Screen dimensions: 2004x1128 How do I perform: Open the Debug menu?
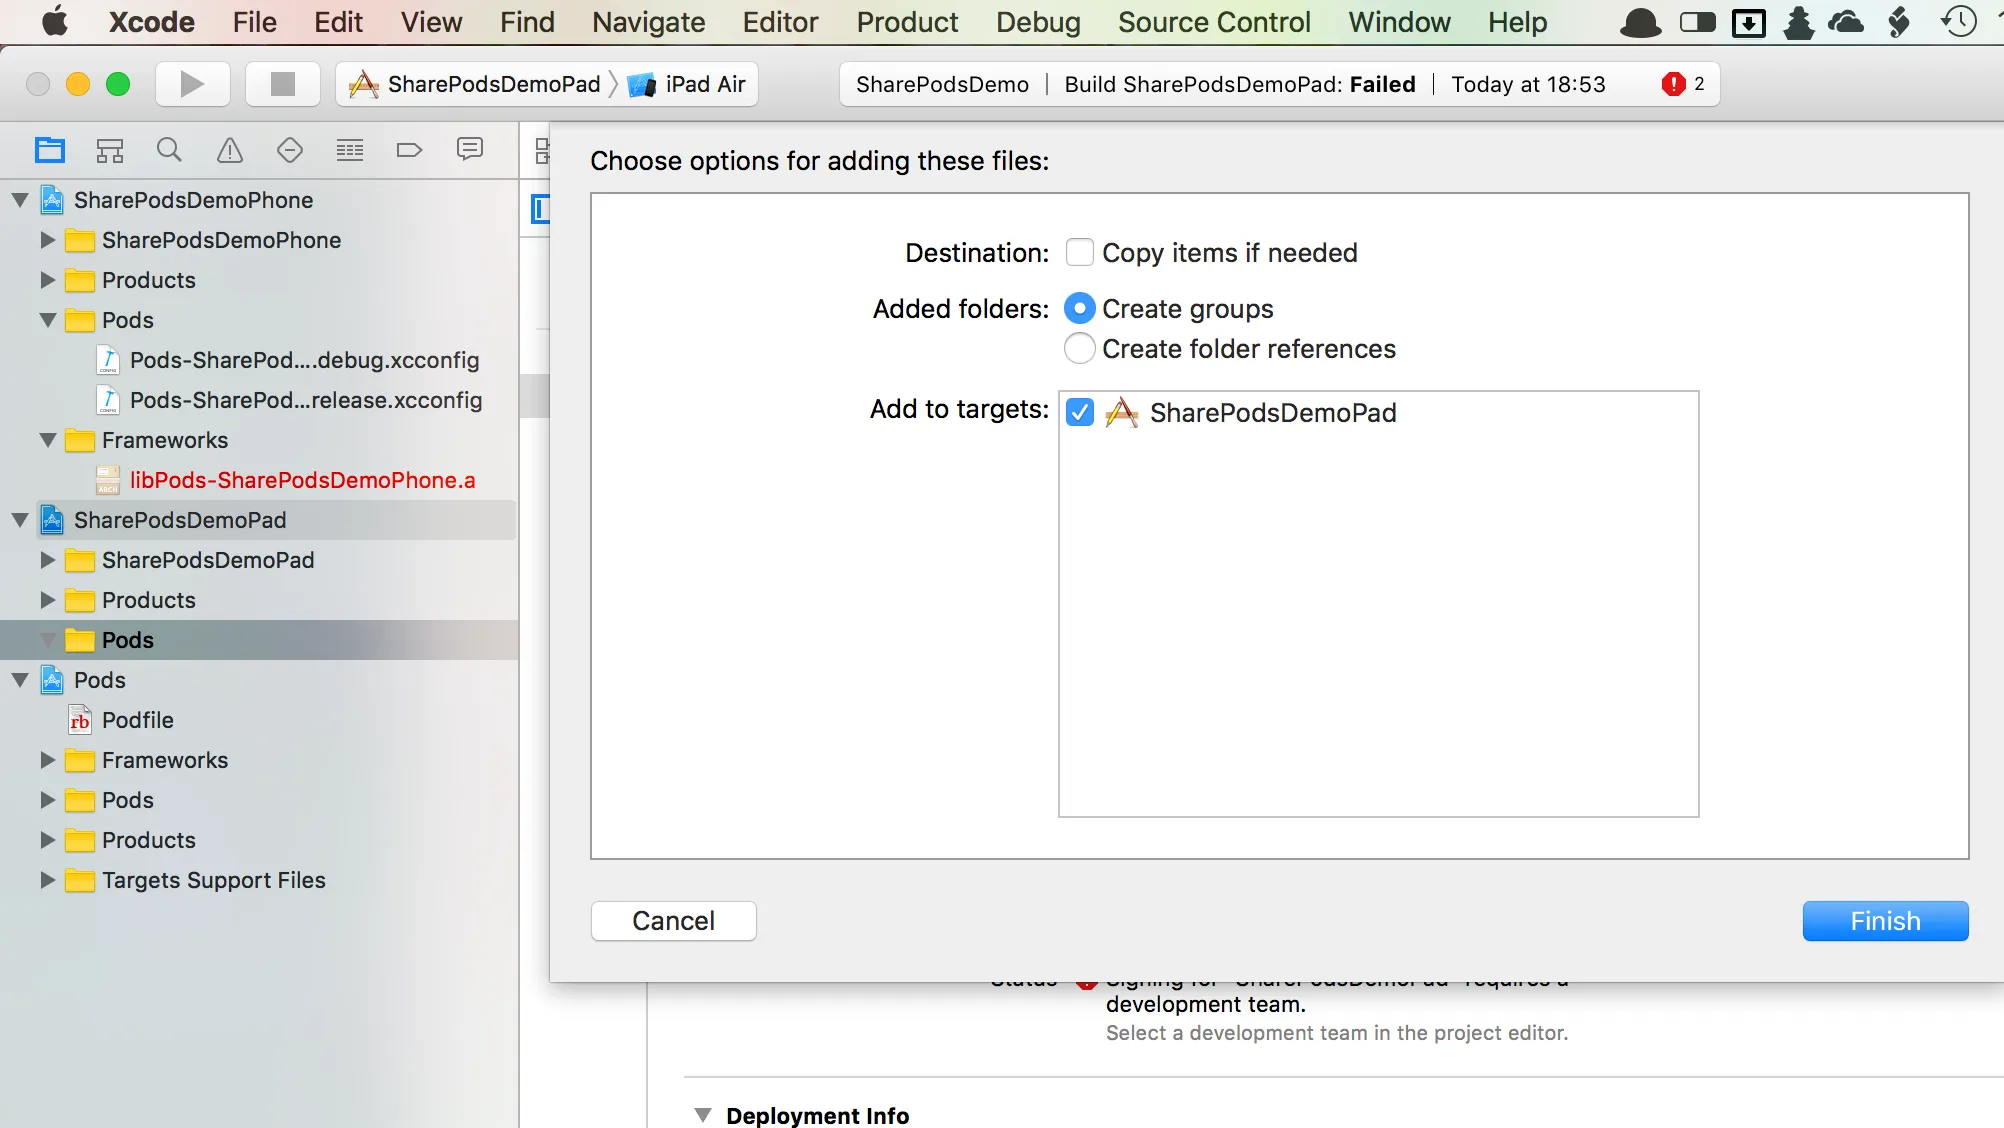point(1038,22)
